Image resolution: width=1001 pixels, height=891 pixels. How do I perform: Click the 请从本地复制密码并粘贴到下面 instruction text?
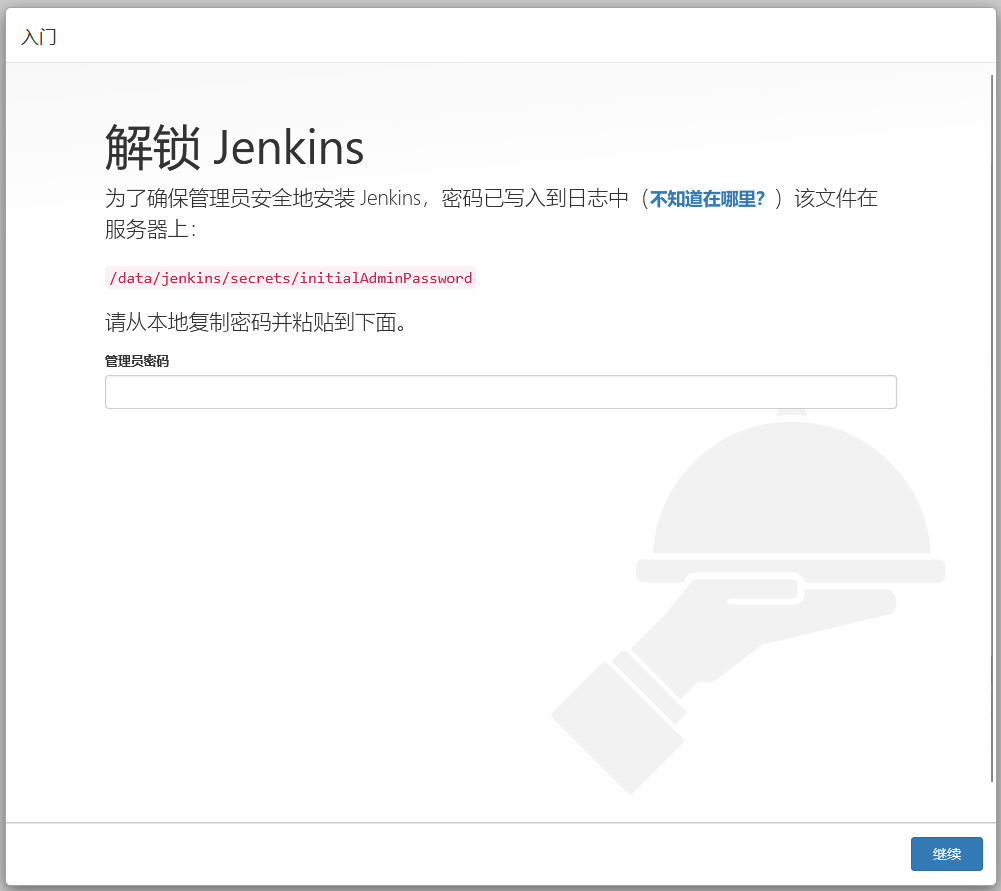pos(255,322)
